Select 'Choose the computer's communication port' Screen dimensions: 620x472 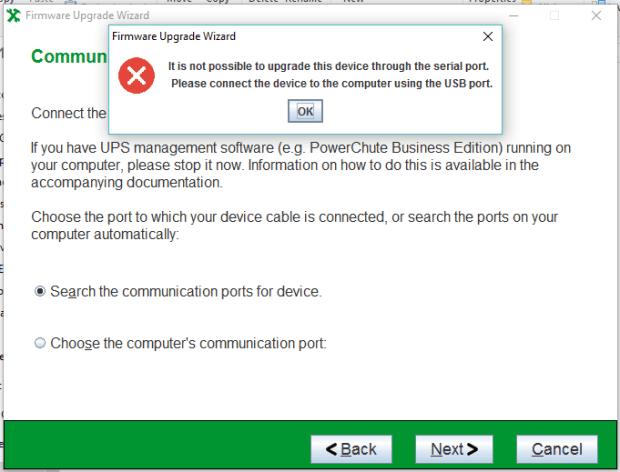[40, 343]
